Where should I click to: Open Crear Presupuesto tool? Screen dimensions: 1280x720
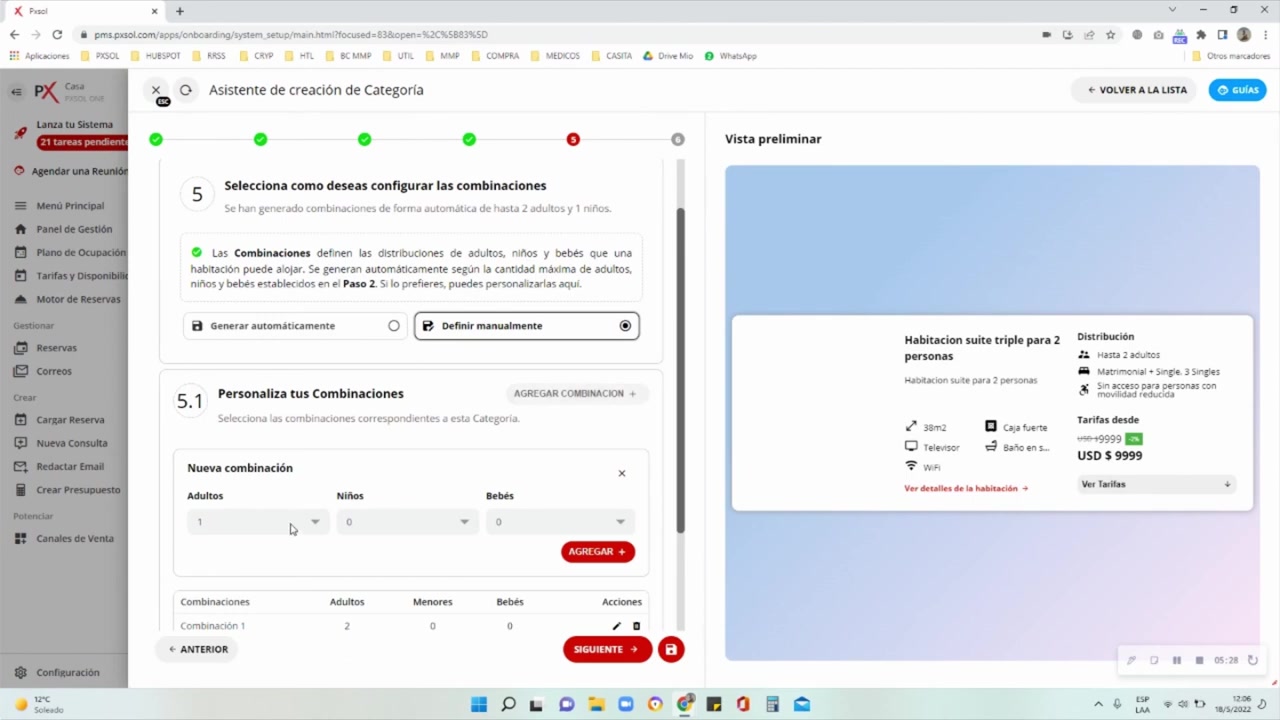78,489
